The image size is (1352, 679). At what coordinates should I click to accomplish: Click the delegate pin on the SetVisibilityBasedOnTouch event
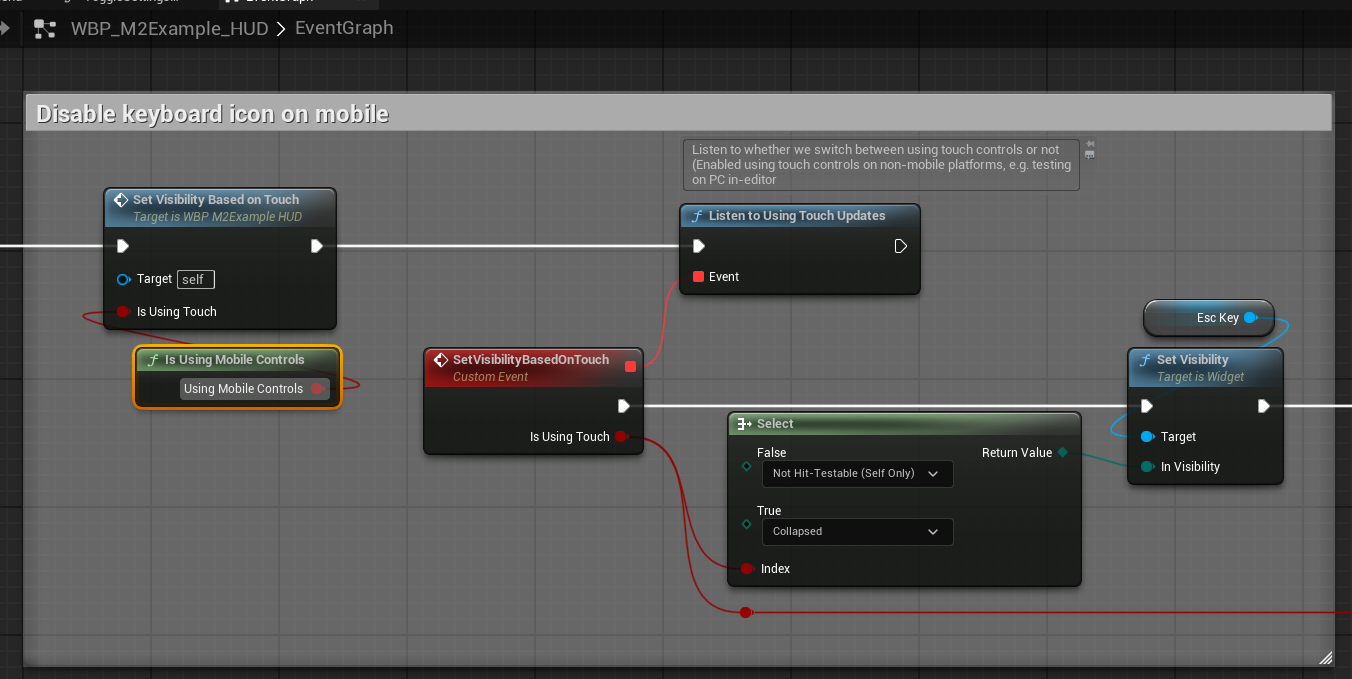tap(630, 366)
